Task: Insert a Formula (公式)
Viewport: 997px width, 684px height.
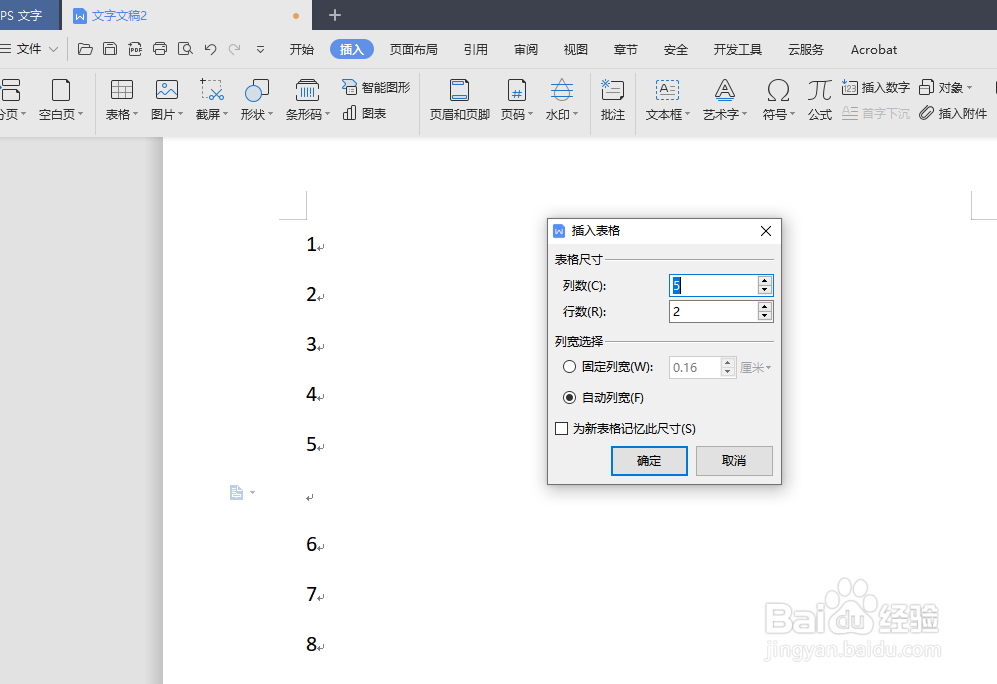Action: coord(820,99)
